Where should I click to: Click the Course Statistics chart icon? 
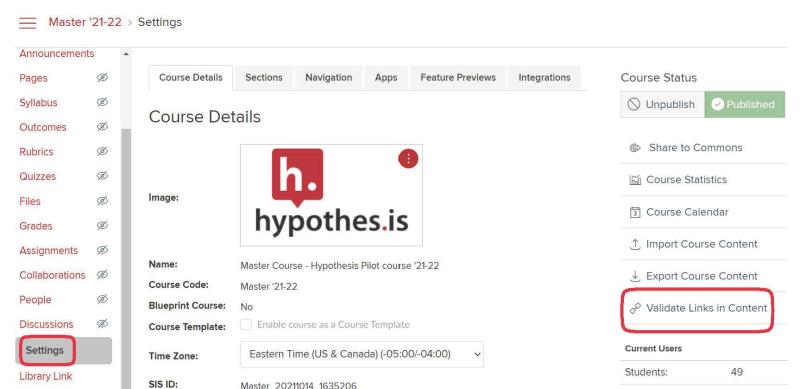635,180
